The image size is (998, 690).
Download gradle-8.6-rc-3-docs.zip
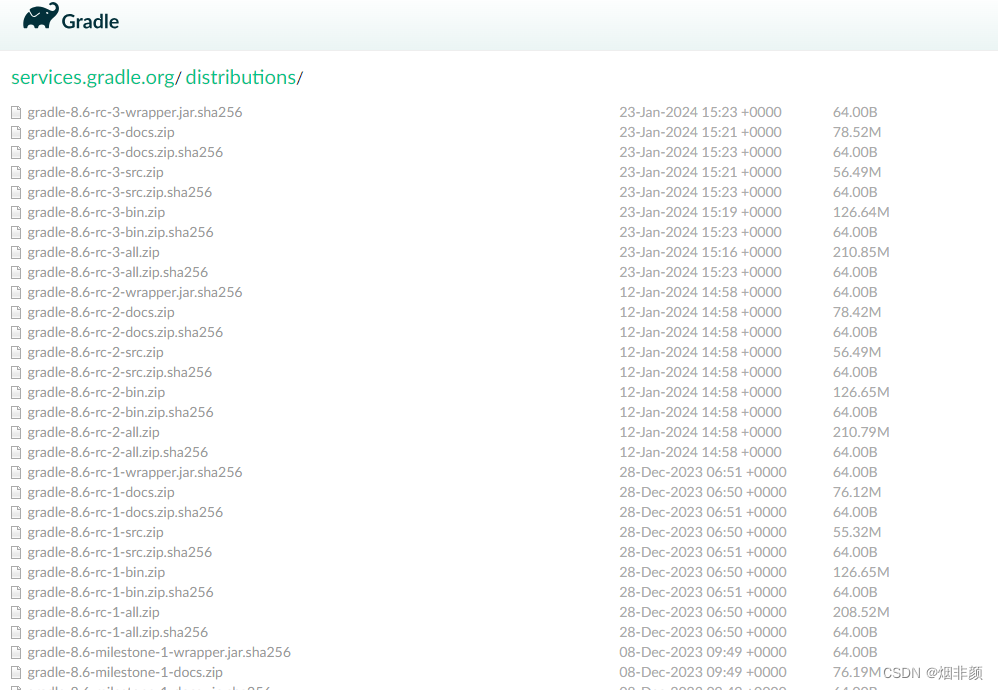coord(101,132)
